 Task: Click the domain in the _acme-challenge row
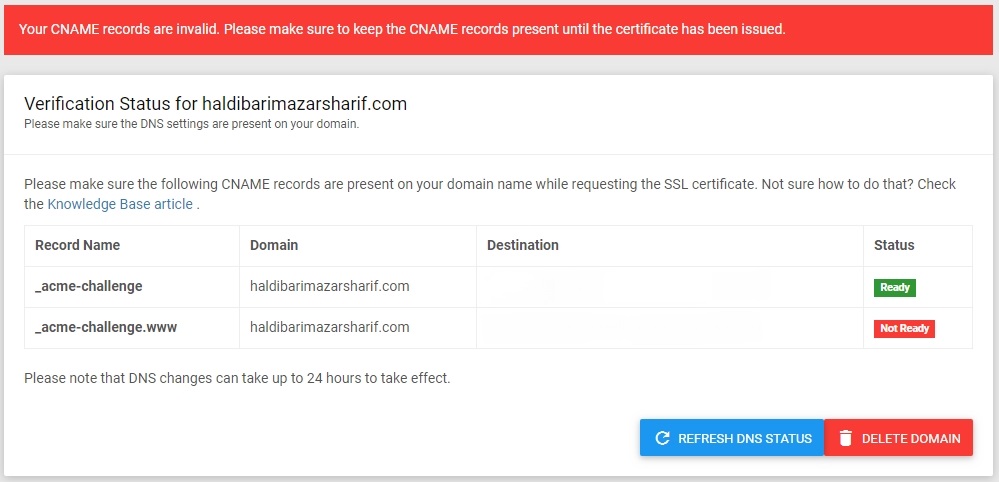coord(329,287)
